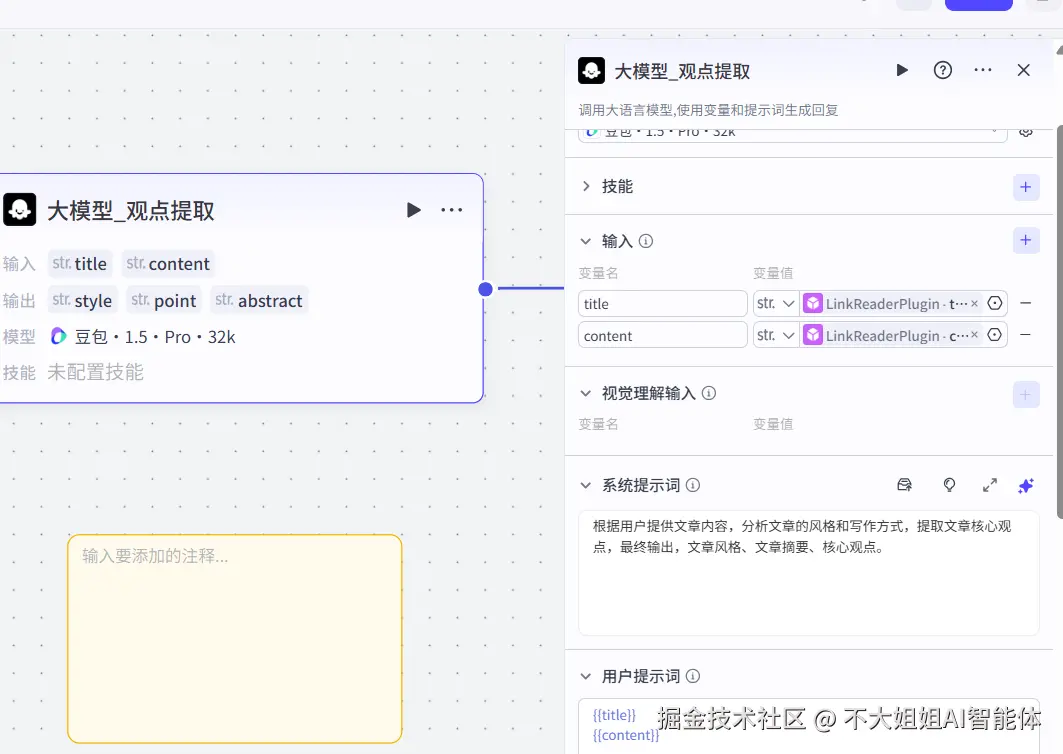Open model settings gear next to 豆包 model
This screenshot has width=1063, height=754.
(x=1026, y=131)
